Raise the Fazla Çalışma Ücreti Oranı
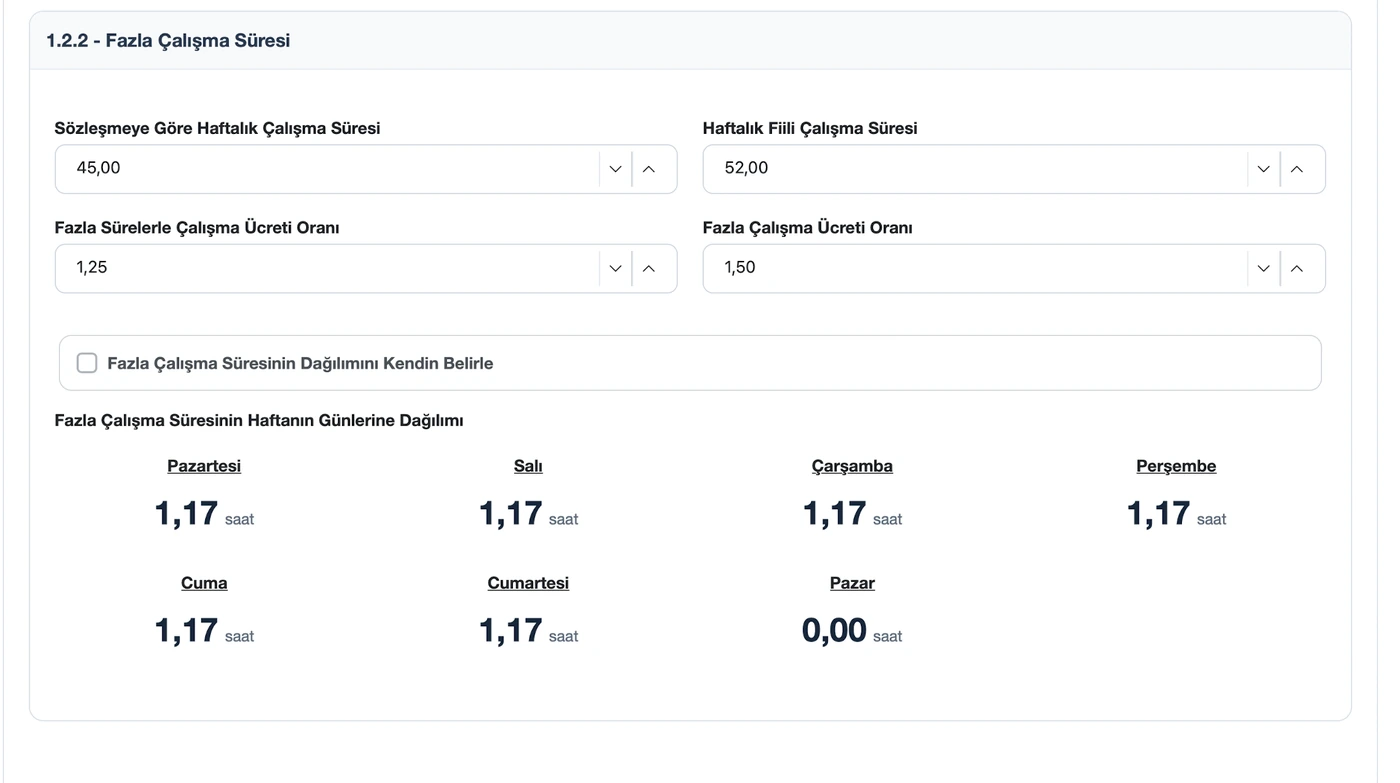The height and width of the screenshot is (783, 1400). [x=1297, y=268]
